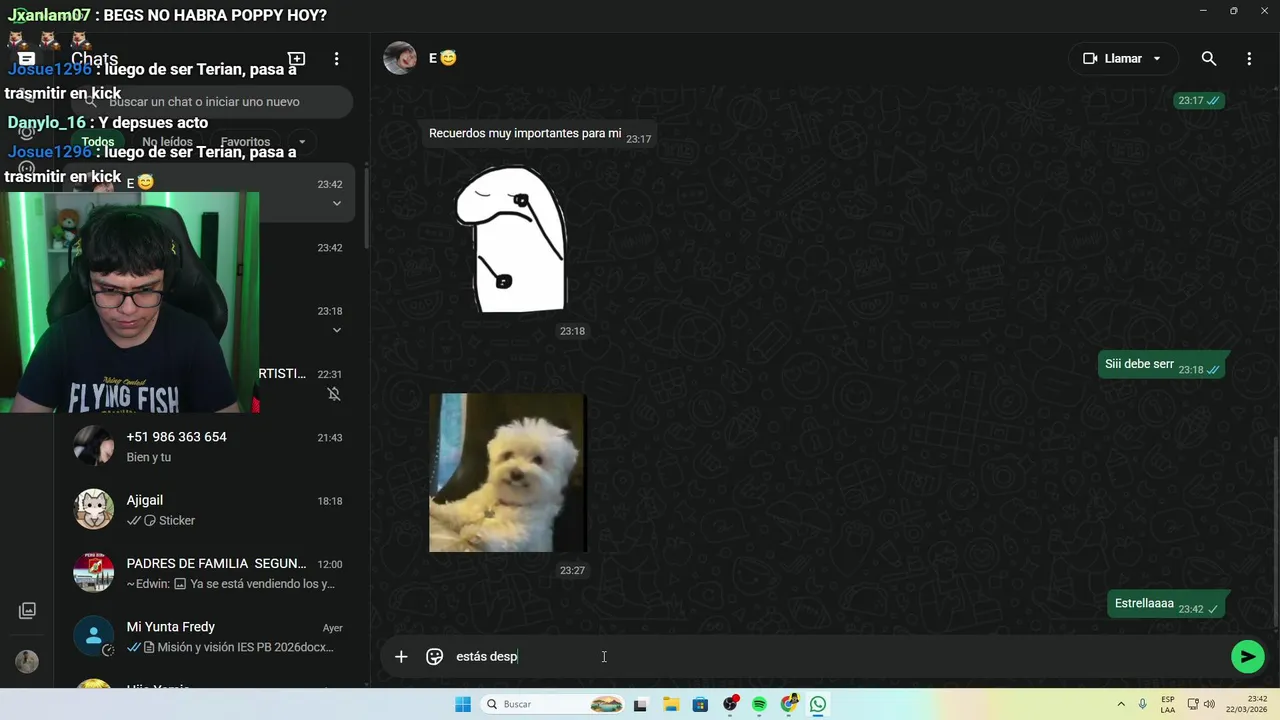The width and height of the screenshot is (1280, 720).
Task: Expand more chat filters dropdown
Action: coord(302,142)
